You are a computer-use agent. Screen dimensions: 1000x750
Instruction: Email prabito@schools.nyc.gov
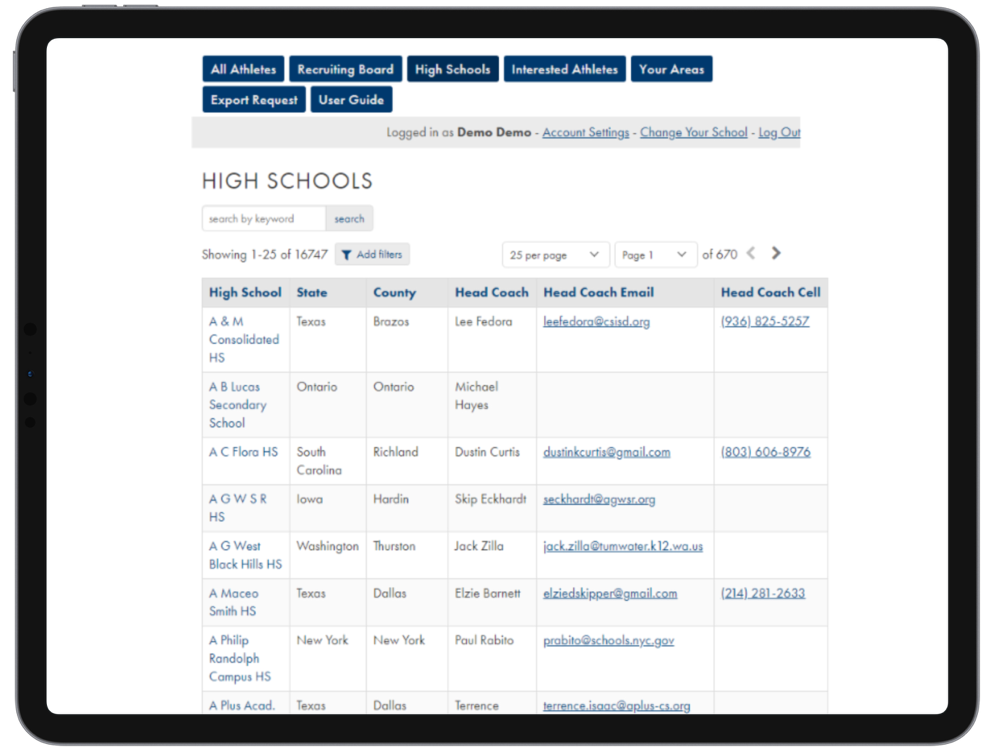coord(608,640)
